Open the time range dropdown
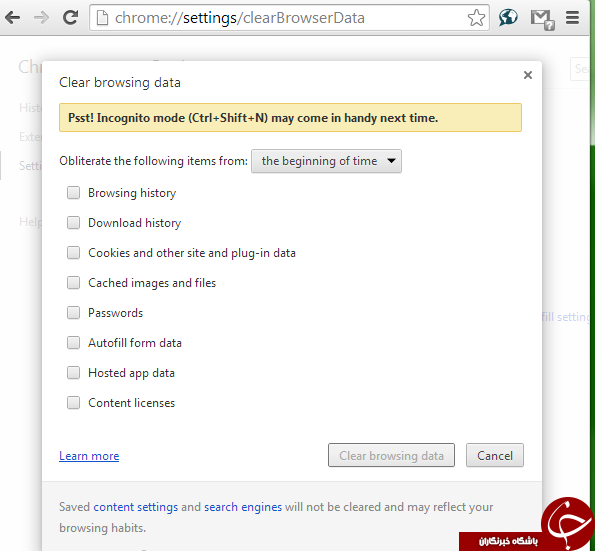595x551 pixels. tap(326, 161)
